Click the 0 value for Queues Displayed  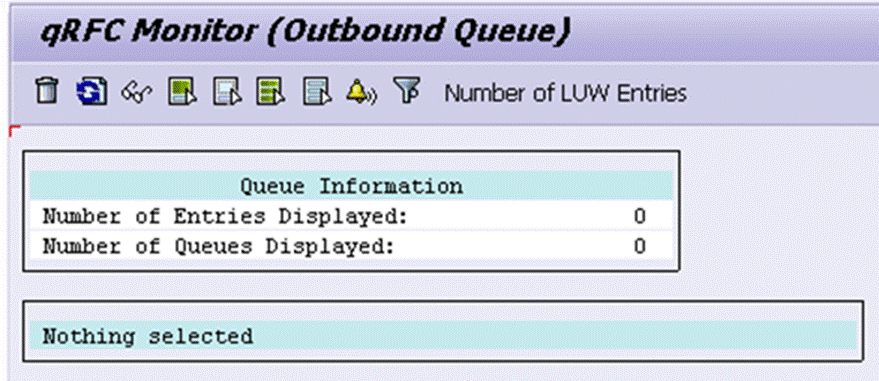[x=640, y=246]
